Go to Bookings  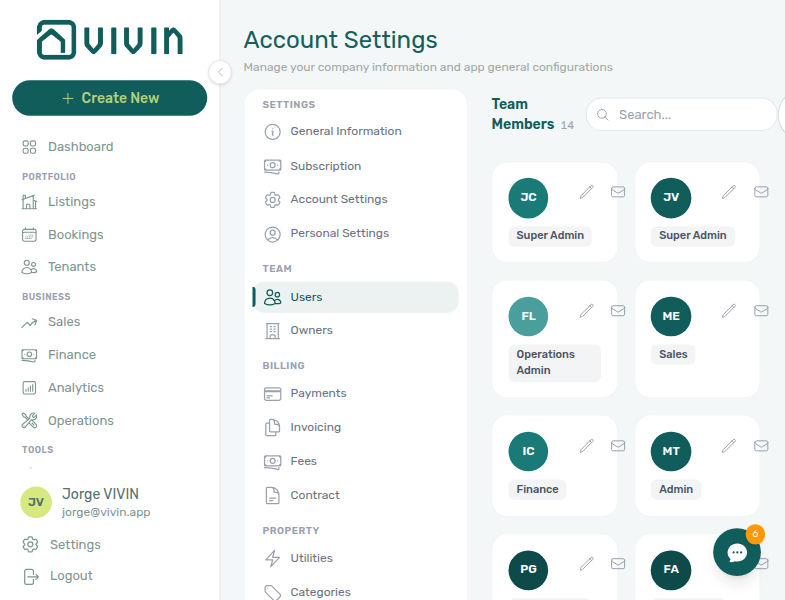tap(63, 234)
